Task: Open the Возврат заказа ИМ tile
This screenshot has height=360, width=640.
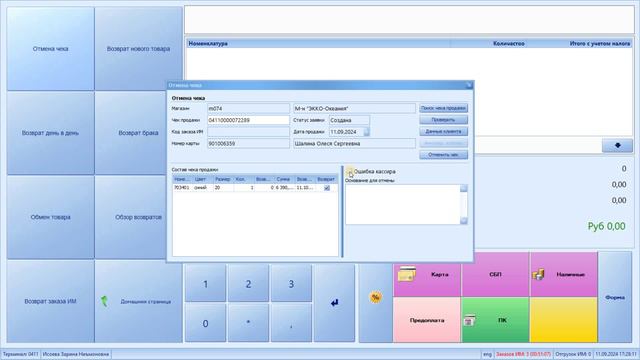Action: (50, 301)
